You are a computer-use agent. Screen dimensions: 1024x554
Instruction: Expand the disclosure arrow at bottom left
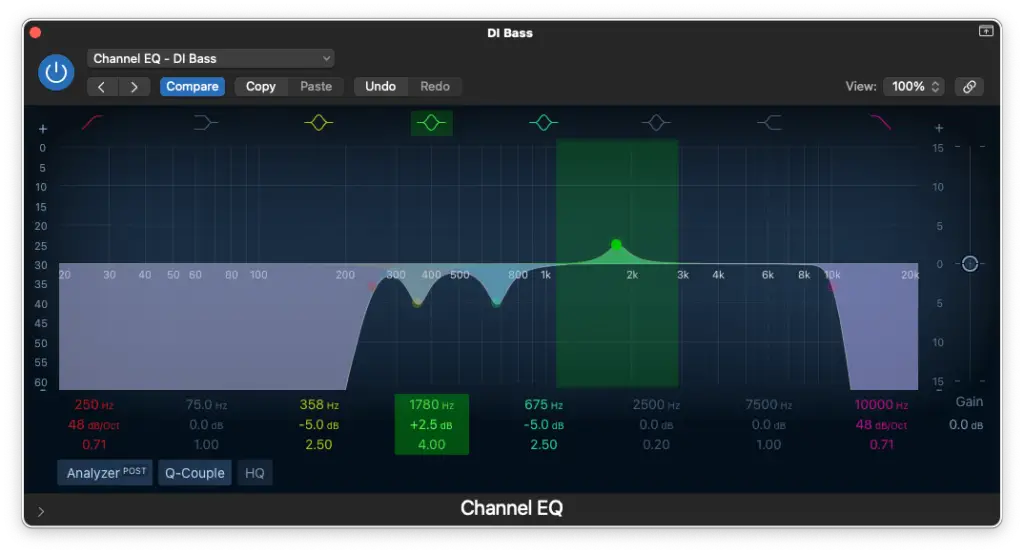(40, 512)
